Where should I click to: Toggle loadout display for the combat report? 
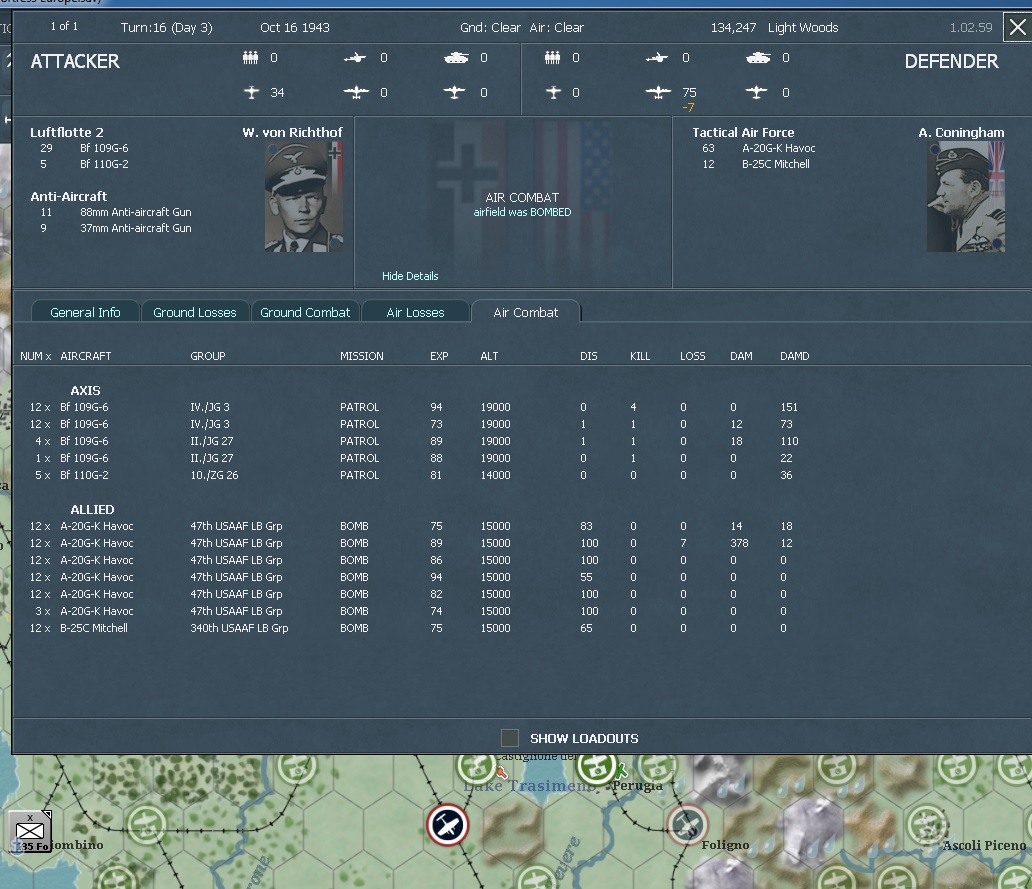510,737
